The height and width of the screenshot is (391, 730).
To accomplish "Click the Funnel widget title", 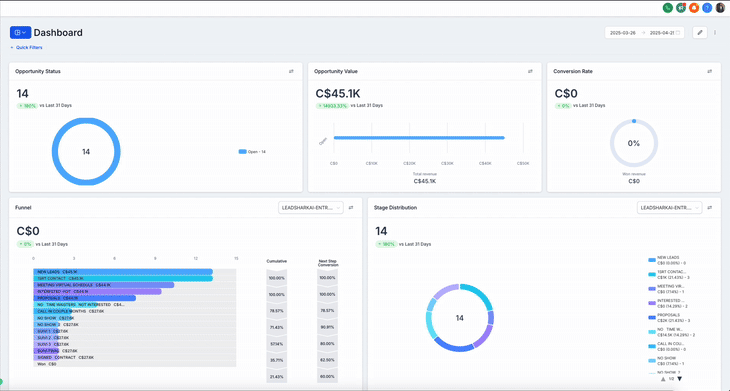I will 23,208.
